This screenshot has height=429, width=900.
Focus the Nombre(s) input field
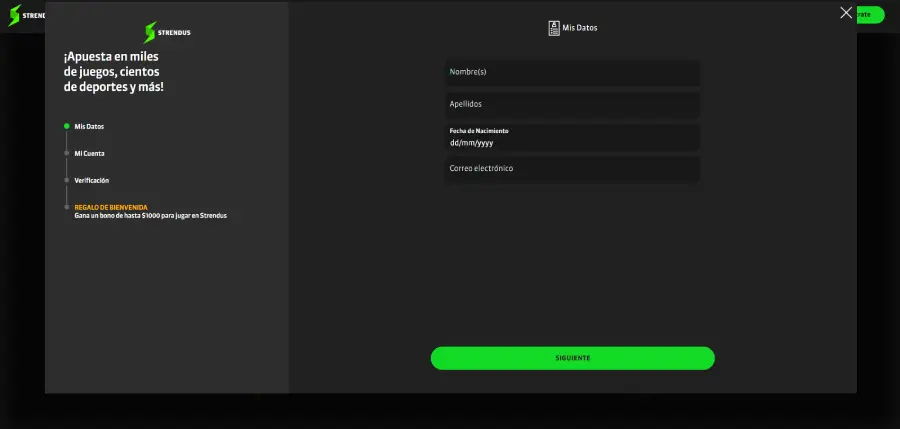pyautogui.click(x=572, y=73)
